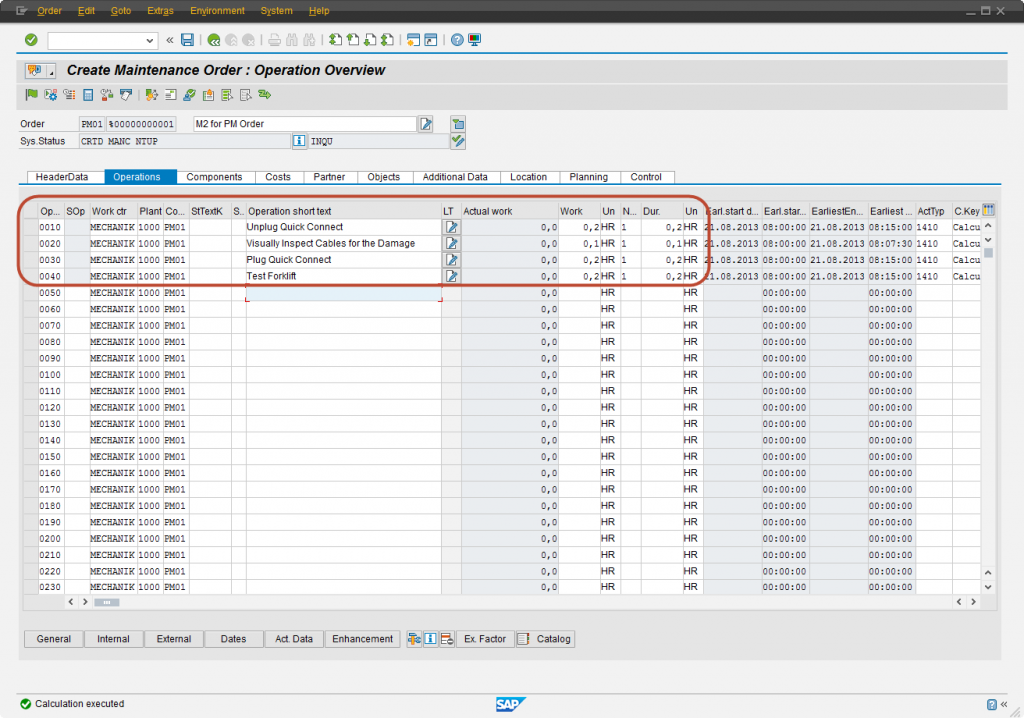The height and width of the screenshot is (718, 1024).
Task: Click the table's horizontal scrollbar thumb
Action: 106,602
